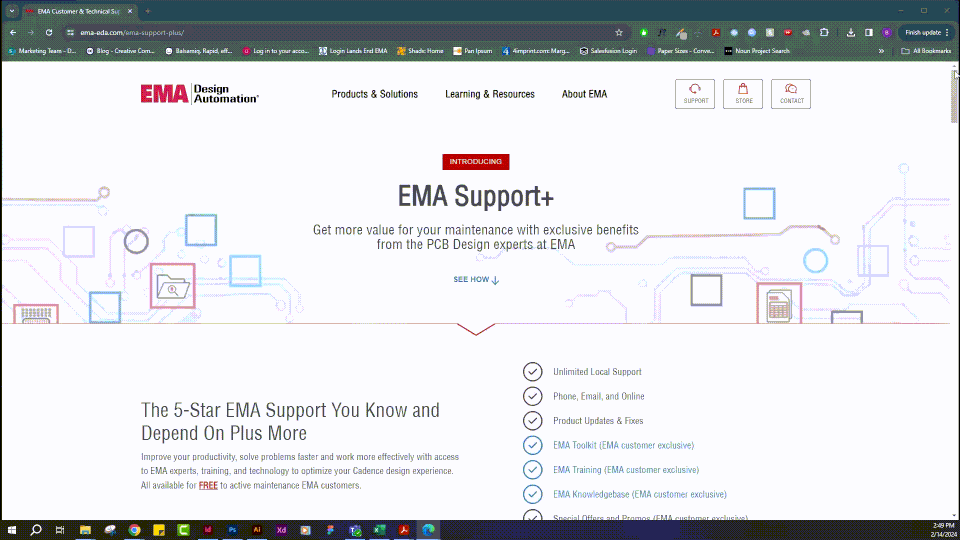This screenshot has height=540, width=960.
Task: Toggle the browser side panel icon
Action: click(x=868, y=32)
